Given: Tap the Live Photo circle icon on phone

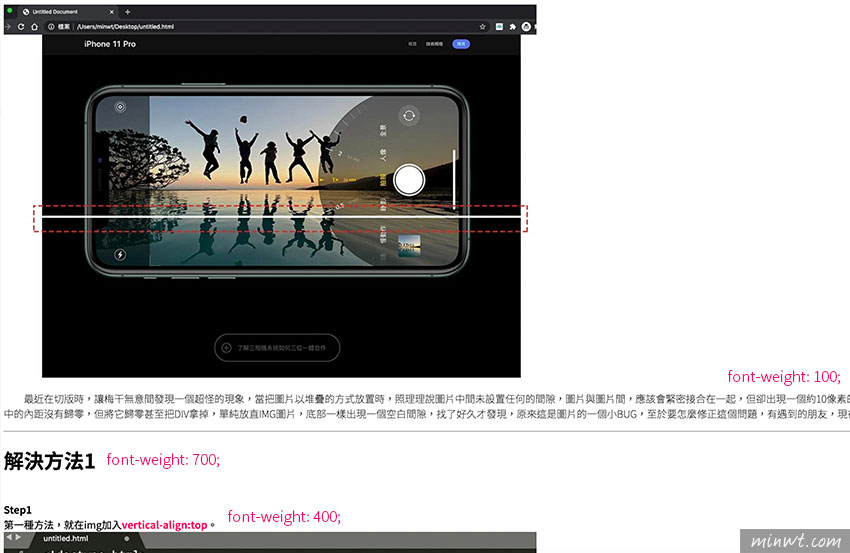Looking at the screenshot, I should [x=120, y=107].
